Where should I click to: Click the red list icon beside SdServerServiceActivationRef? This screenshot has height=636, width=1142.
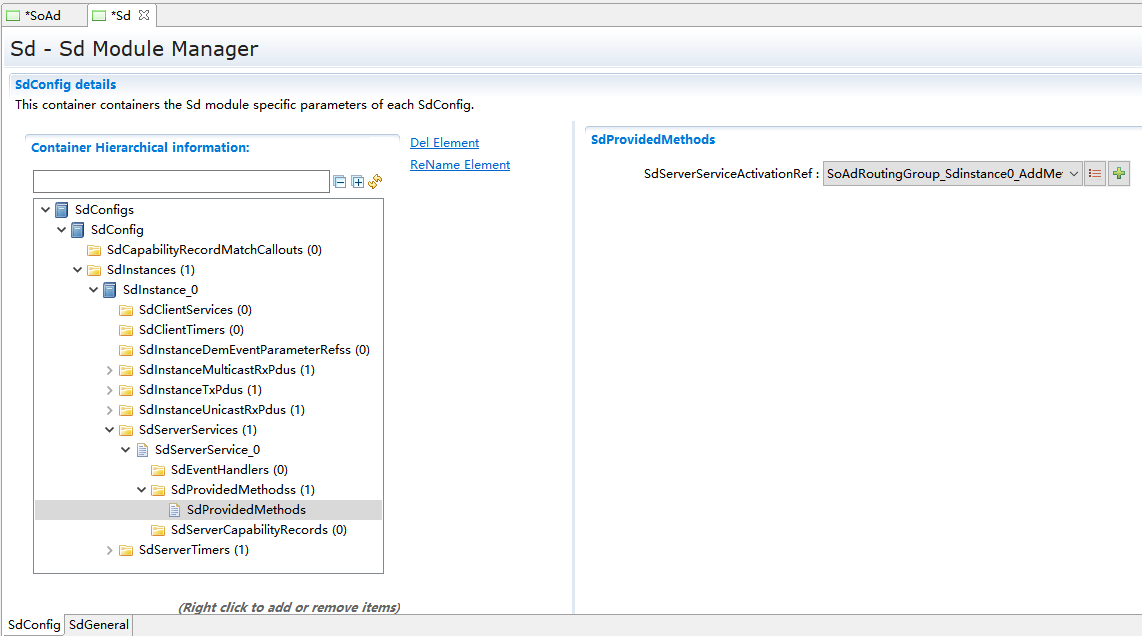[1095, 174]
